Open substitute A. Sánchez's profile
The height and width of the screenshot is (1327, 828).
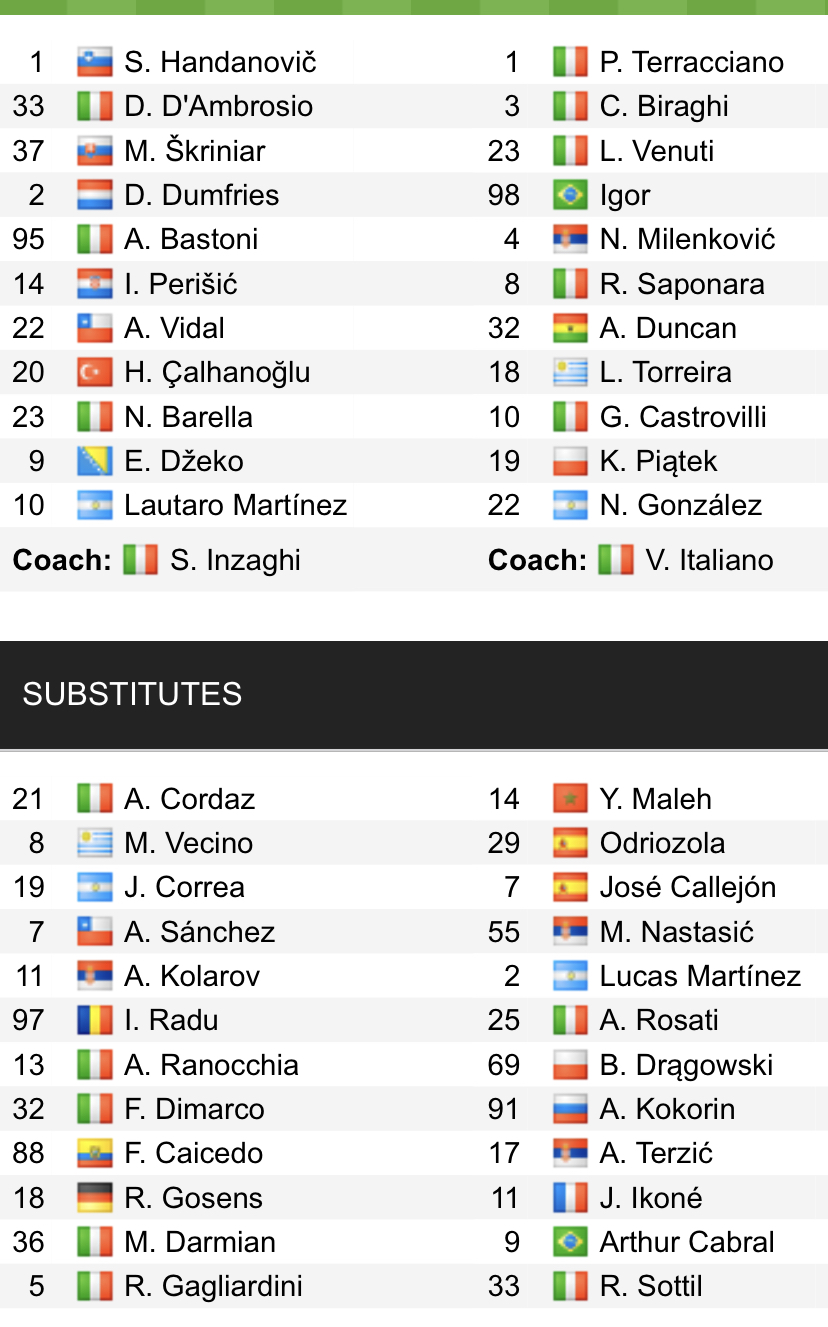pos(199,933)
